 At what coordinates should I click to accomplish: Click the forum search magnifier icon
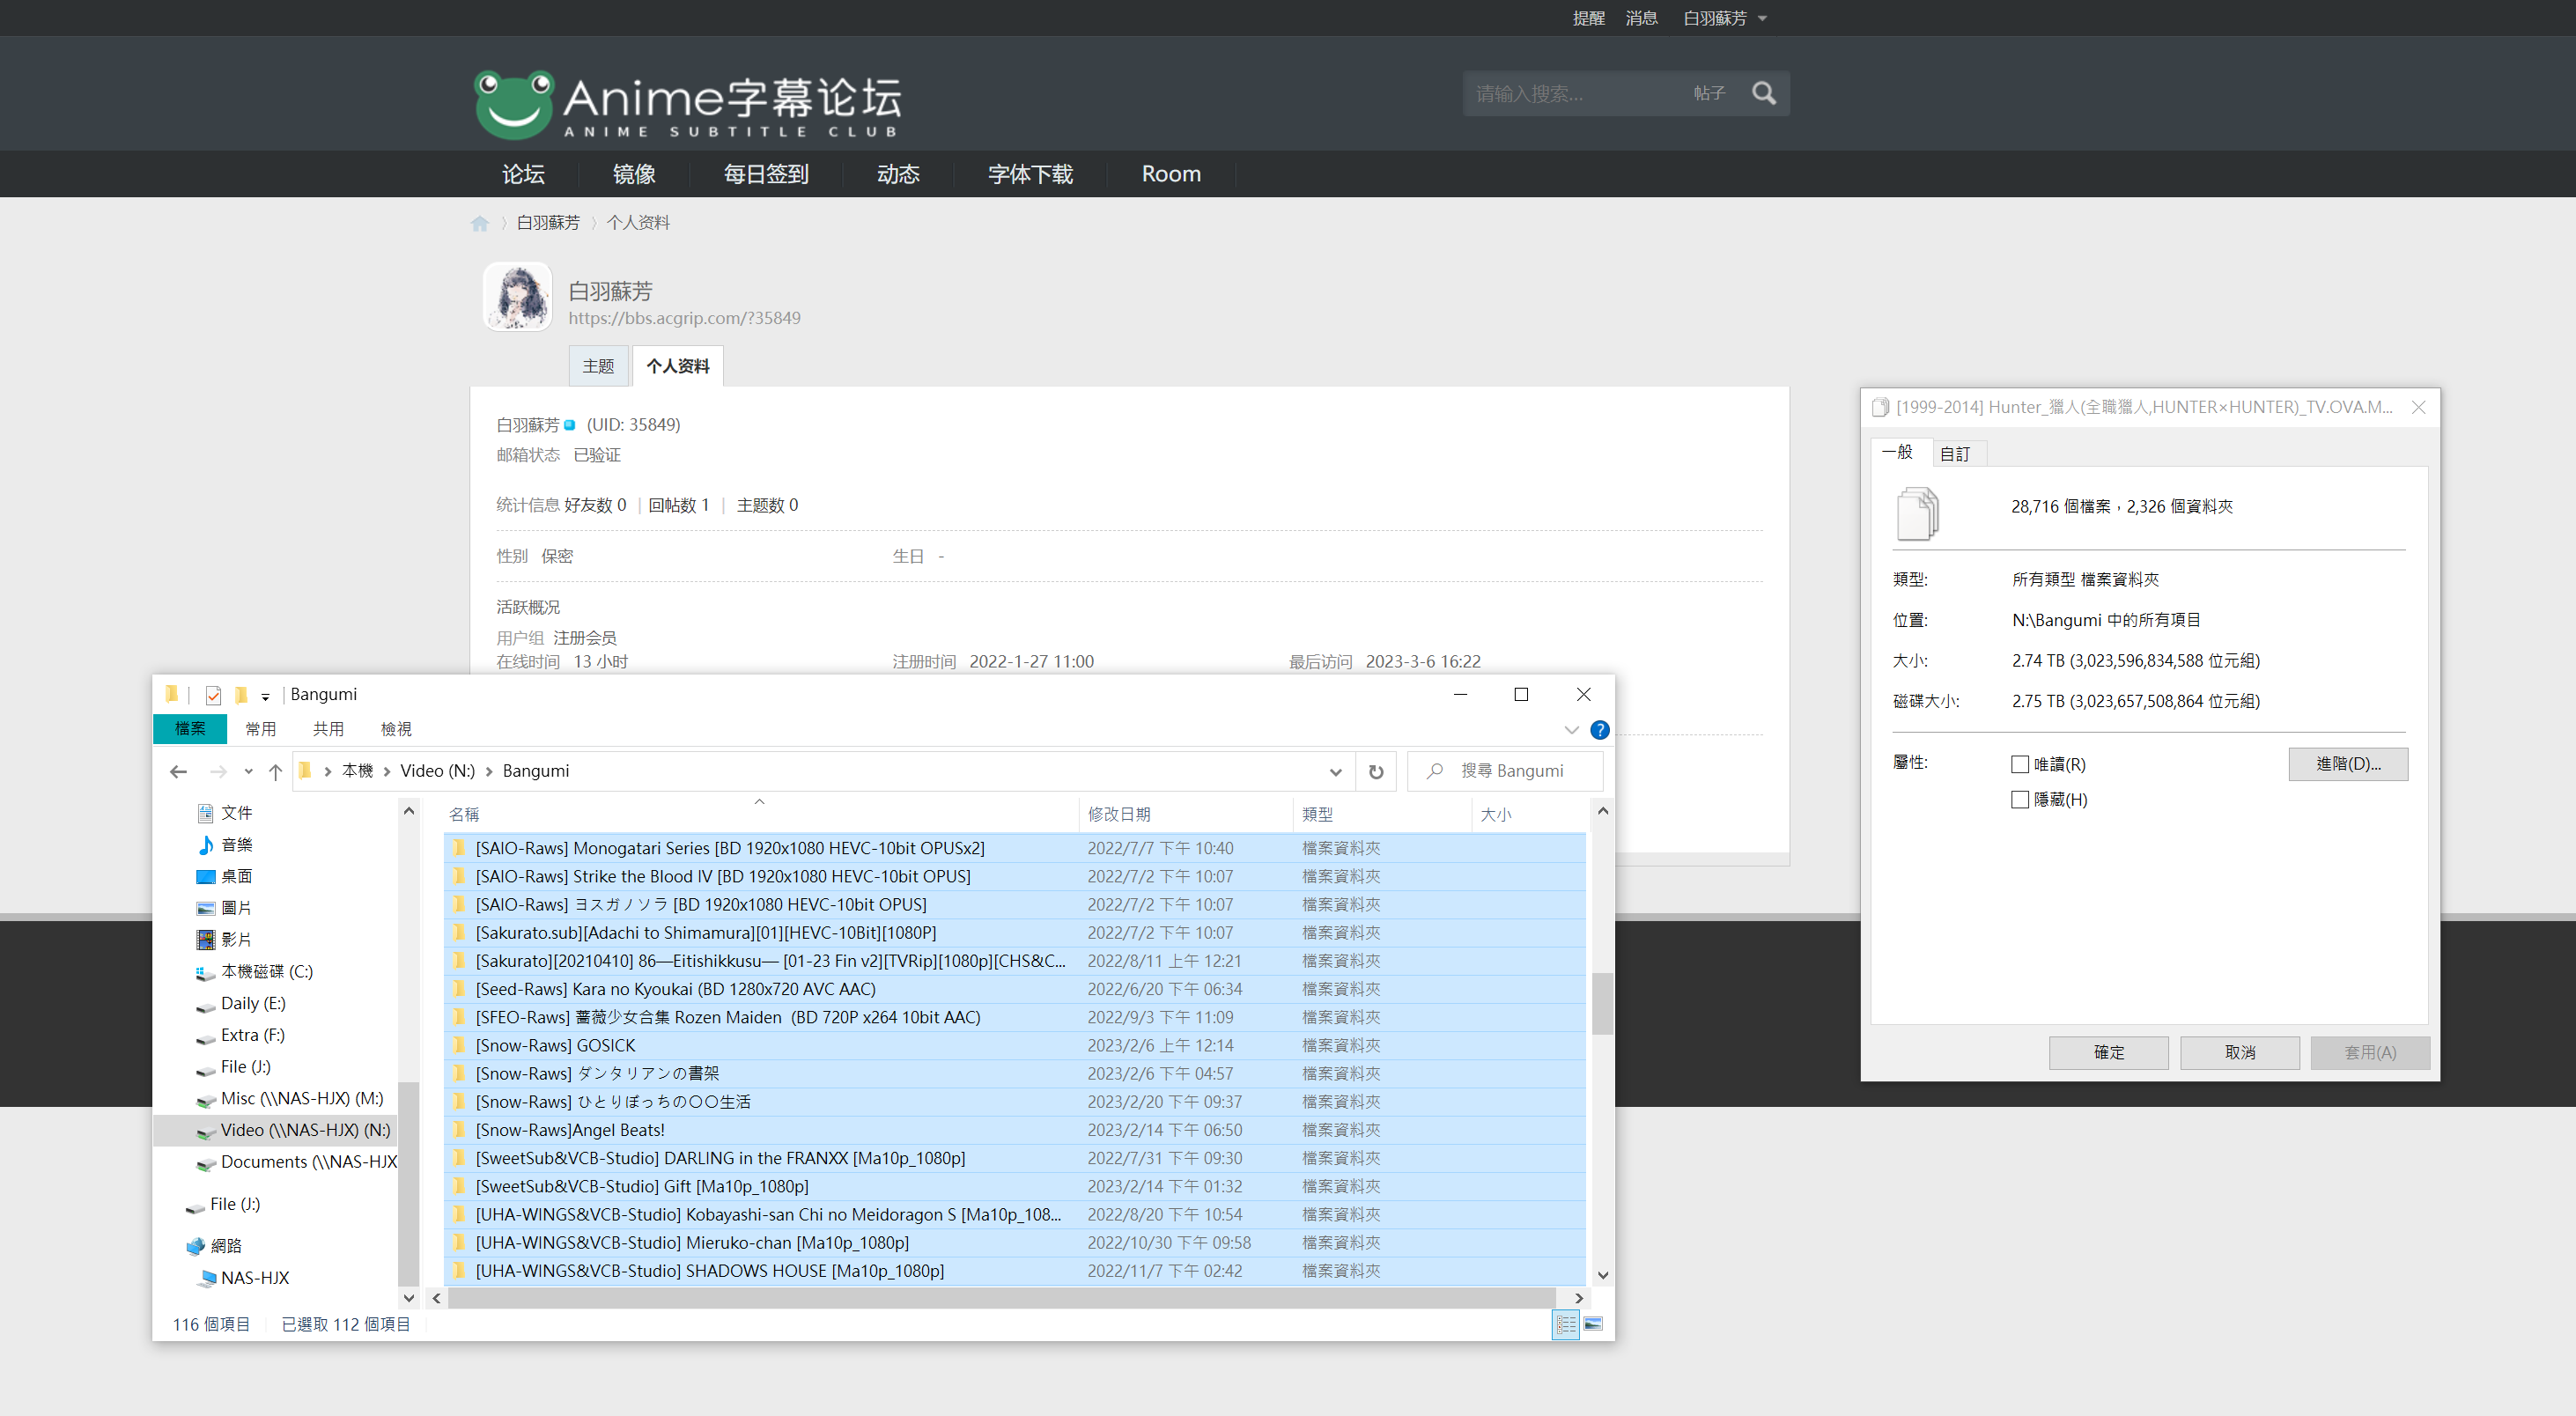1764,93
